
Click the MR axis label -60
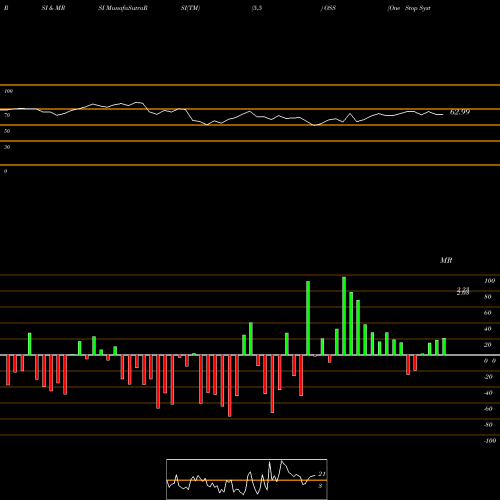point(488,409)
